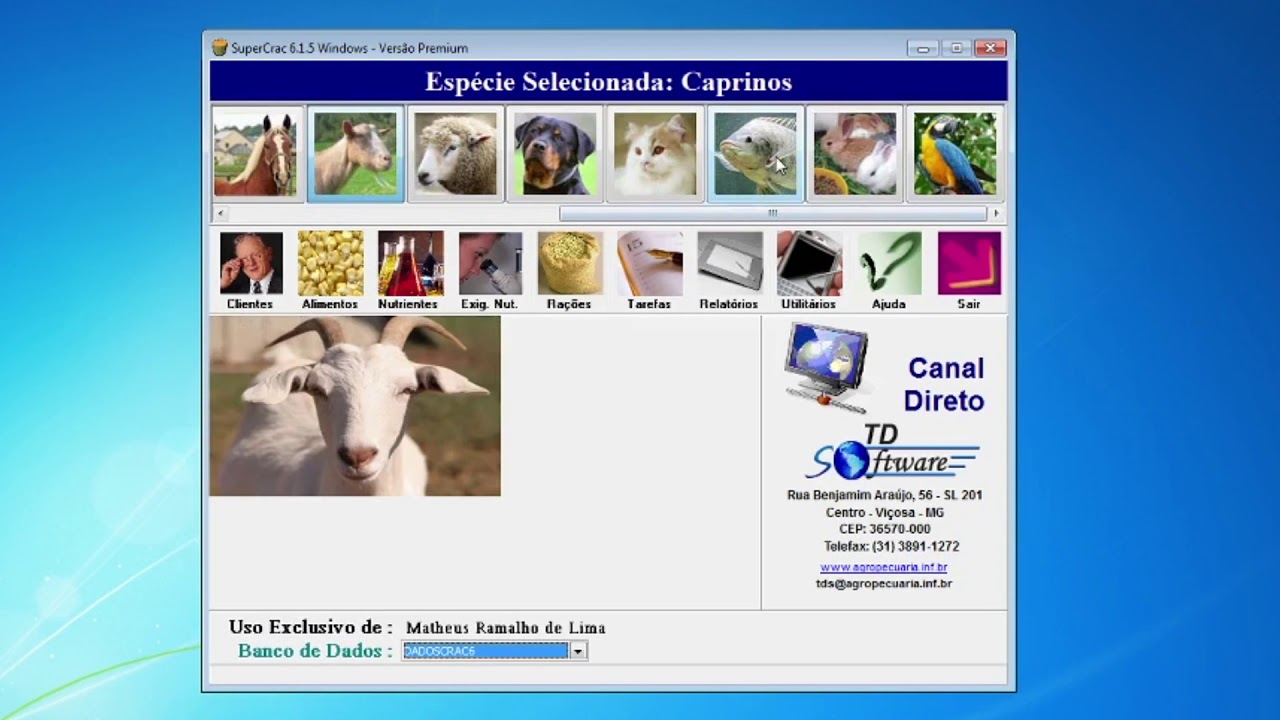Click the 'Telefax: (31) 3891-1272' text
1280x720 pixels.
pyautogui.click(x=891, y=547)
